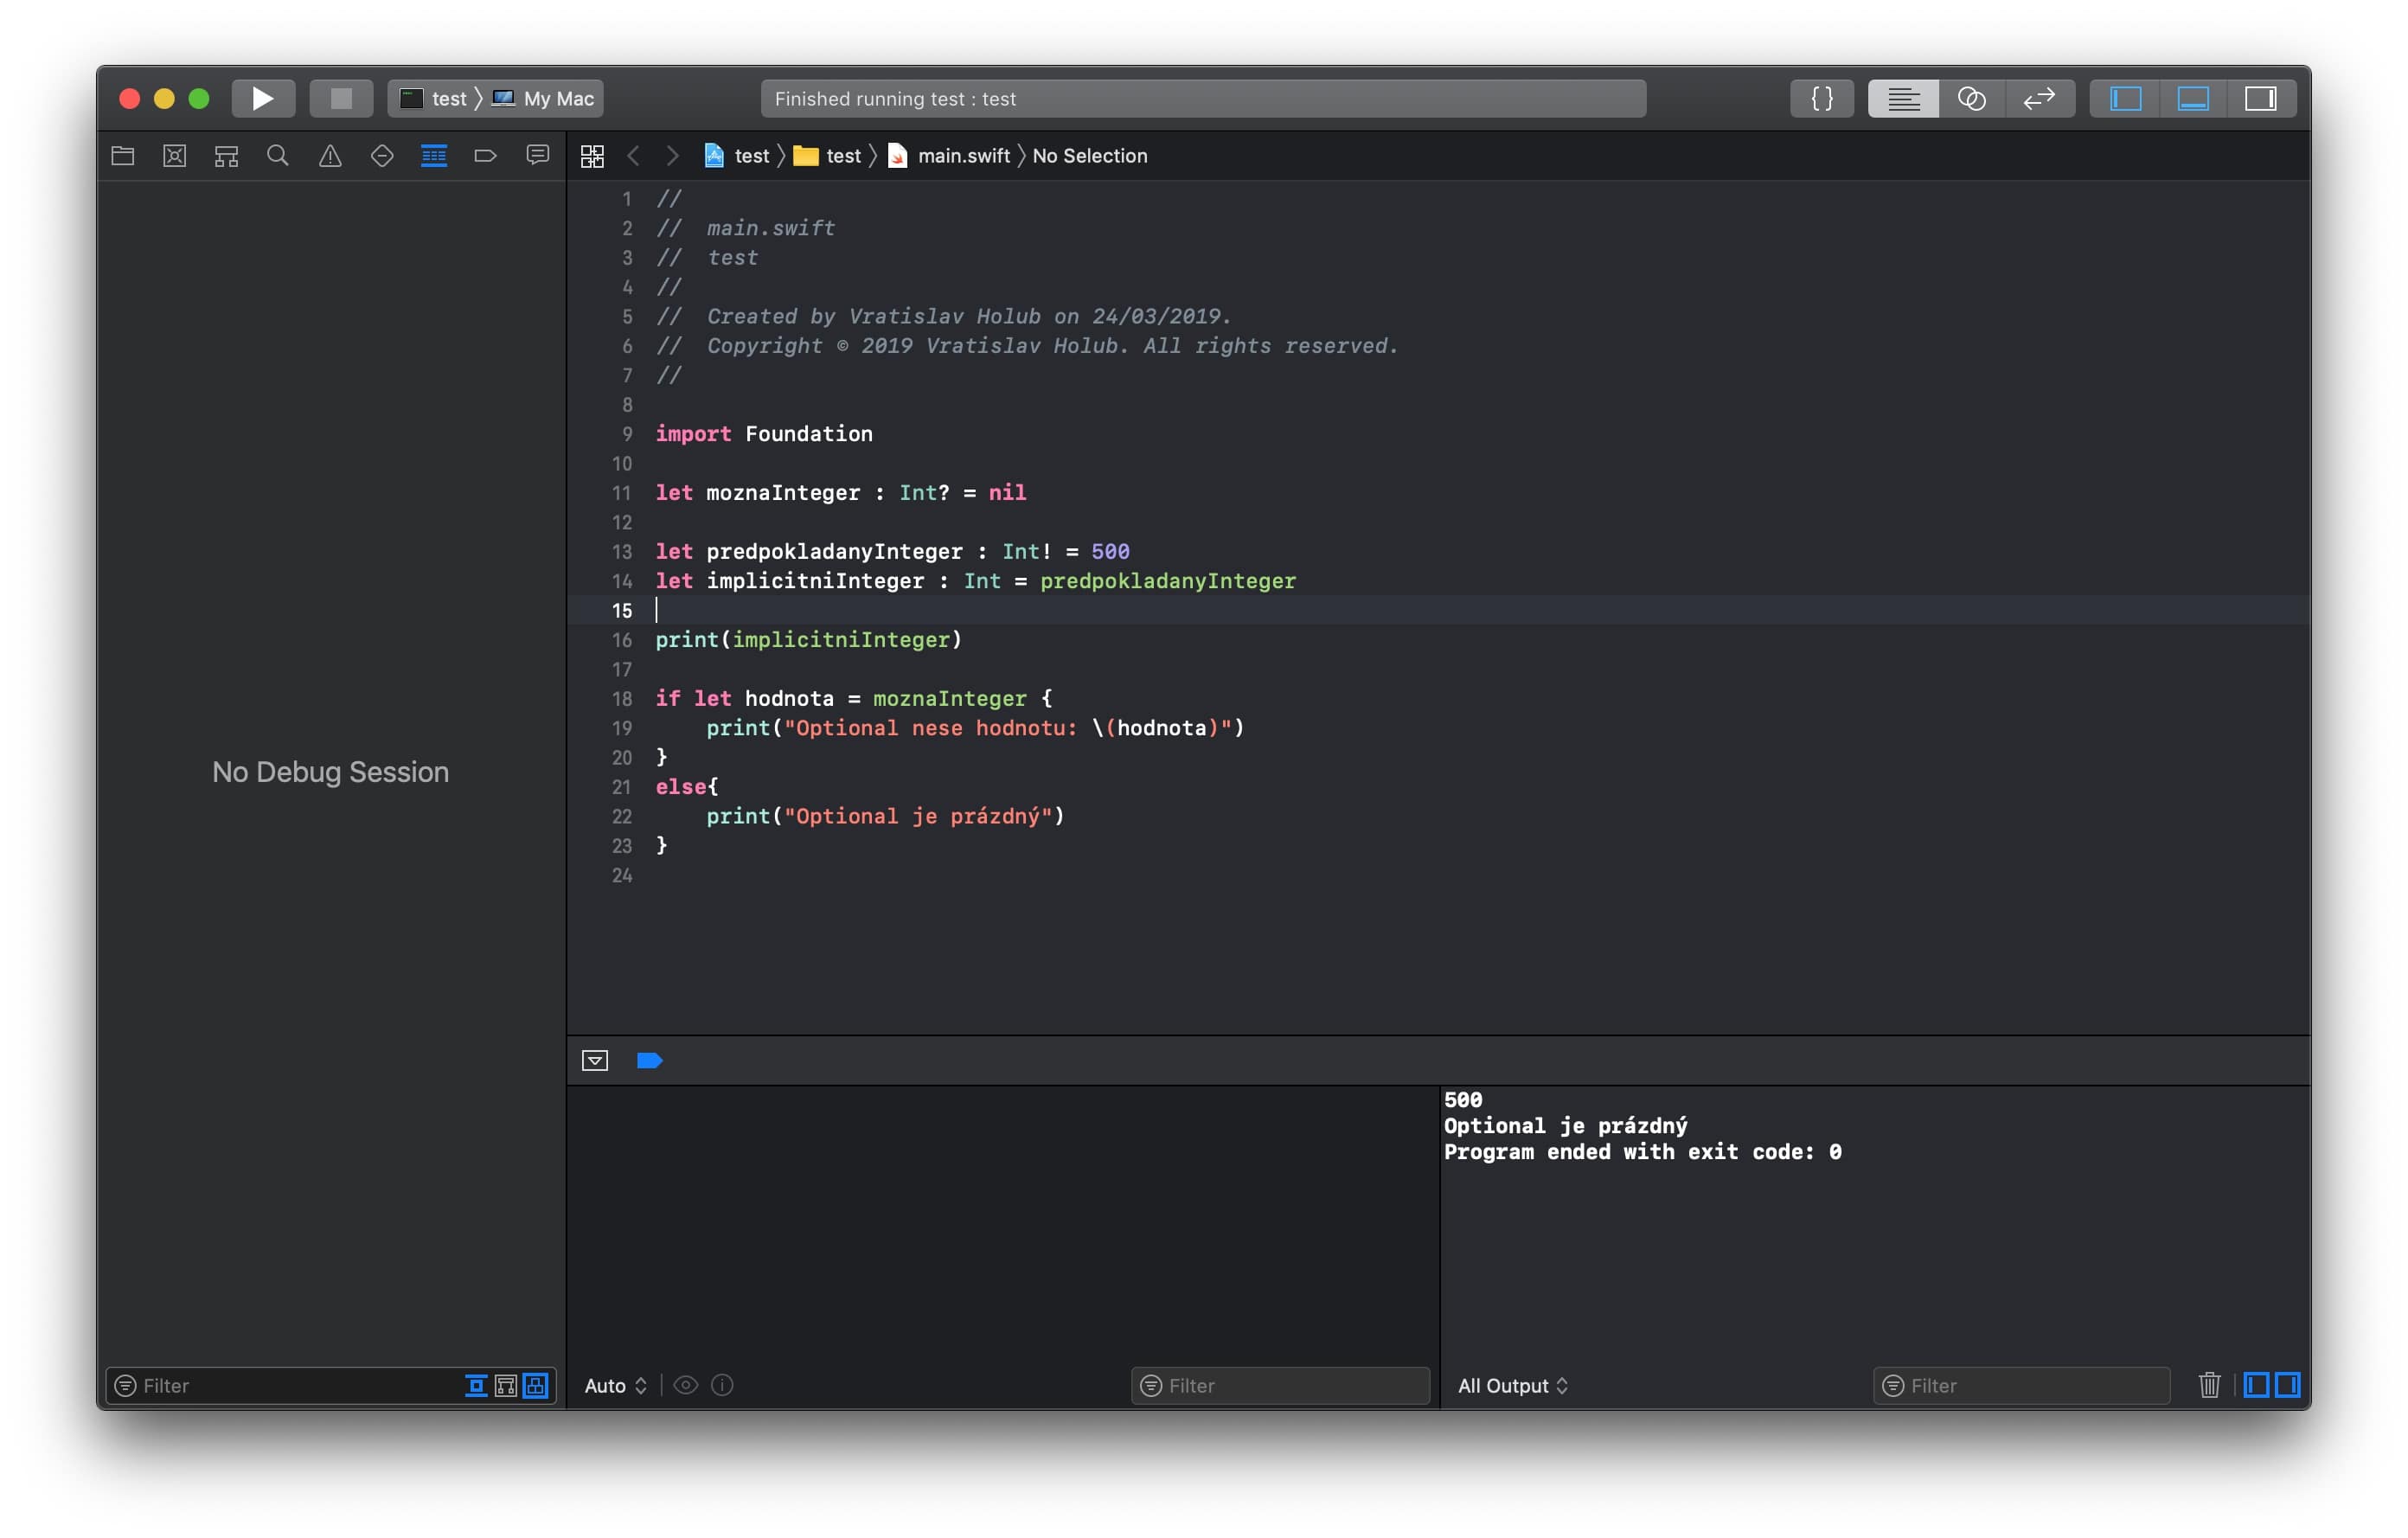
Task: Select the My Mac run destination
Action: (557, 98)
